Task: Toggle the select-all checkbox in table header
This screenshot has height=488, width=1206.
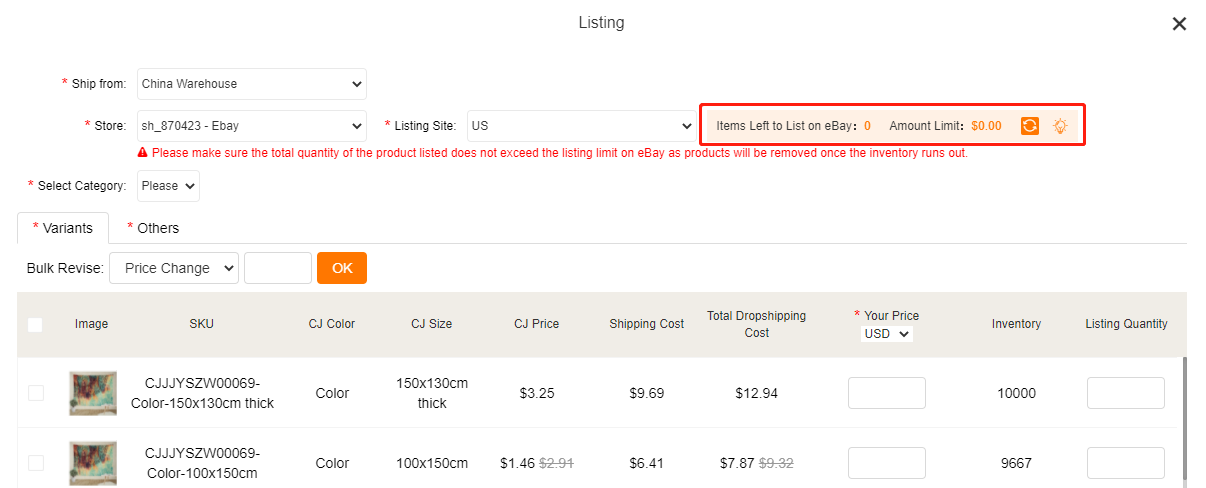Action: [35, 324]
